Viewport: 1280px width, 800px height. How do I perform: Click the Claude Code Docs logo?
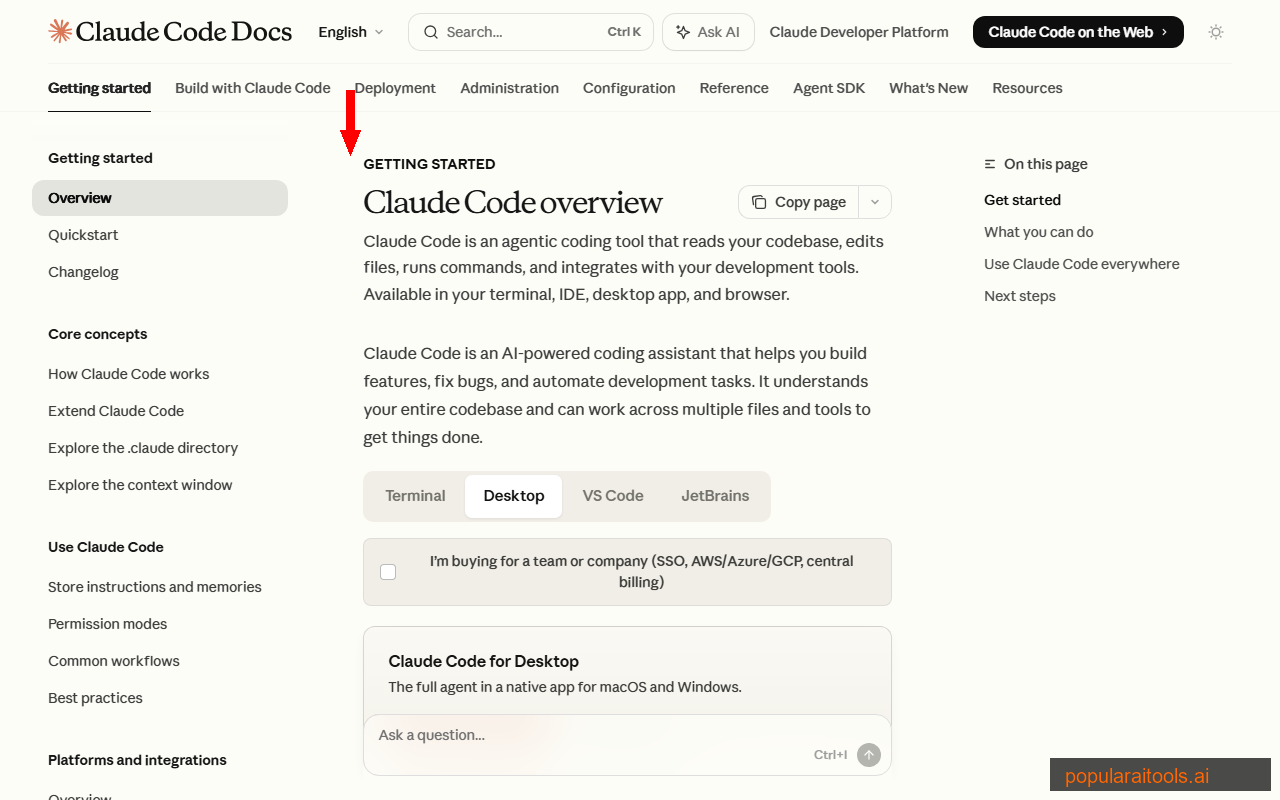[170, 31]
